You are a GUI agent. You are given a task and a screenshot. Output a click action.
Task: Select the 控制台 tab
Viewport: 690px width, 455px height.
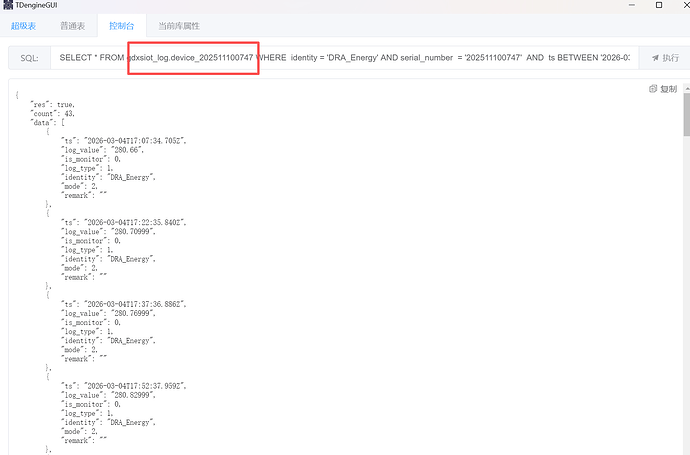pyautogui.click(x=124, y=24)
